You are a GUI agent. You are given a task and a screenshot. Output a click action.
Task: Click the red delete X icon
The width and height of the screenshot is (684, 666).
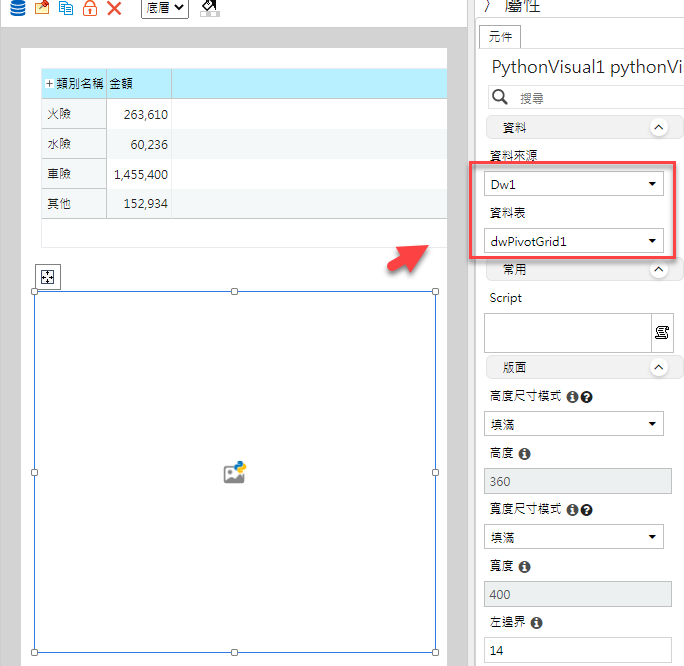click(114, 8)
